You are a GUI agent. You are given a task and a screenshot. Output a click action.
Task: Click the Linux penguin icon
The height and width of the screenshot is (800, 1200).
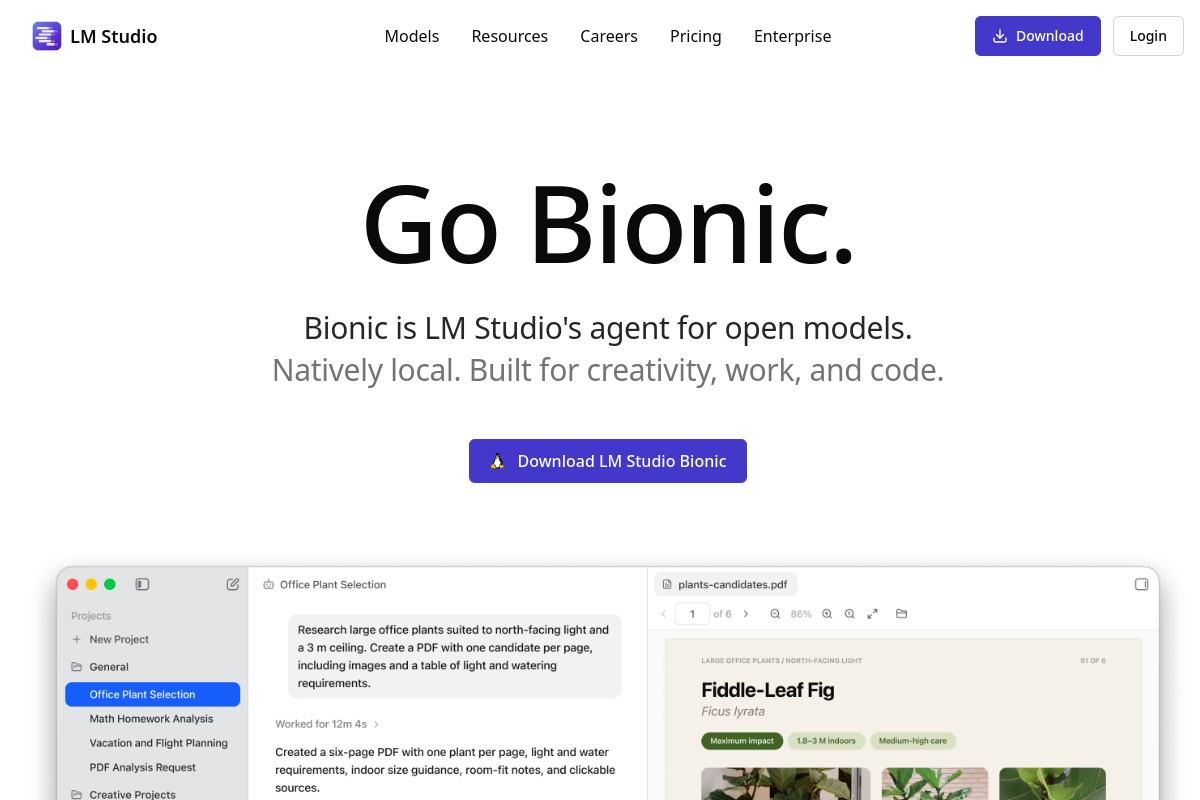497,461
